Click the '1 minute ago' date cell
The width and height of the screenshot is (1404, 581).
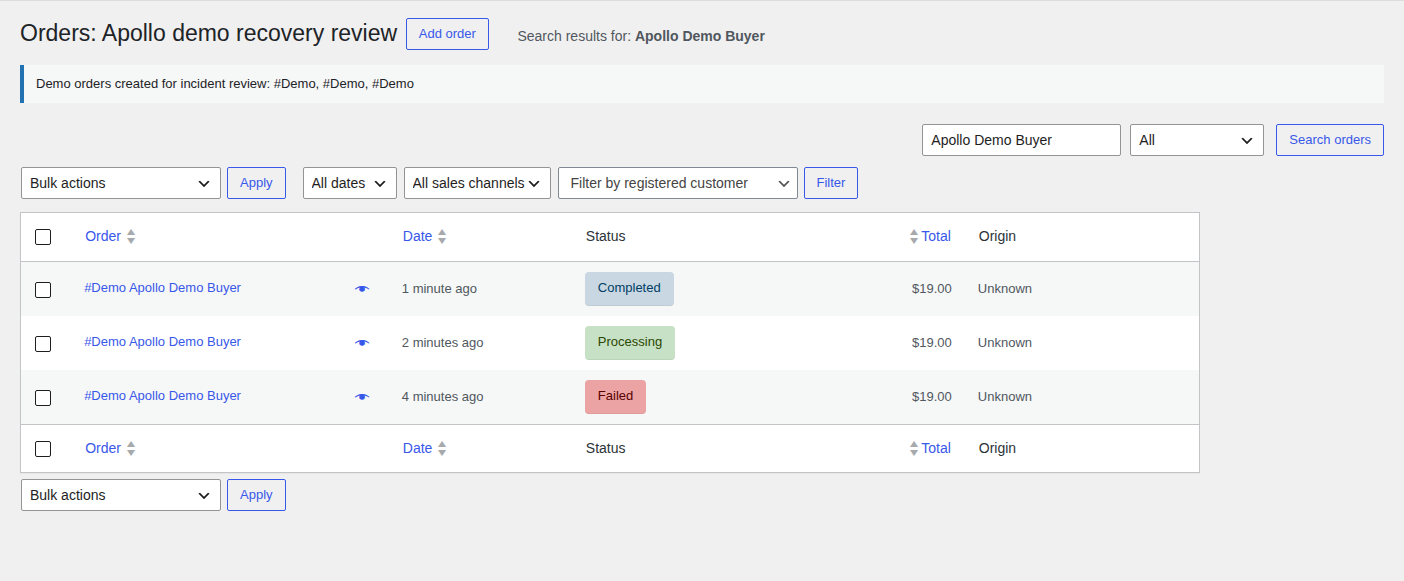439,289
